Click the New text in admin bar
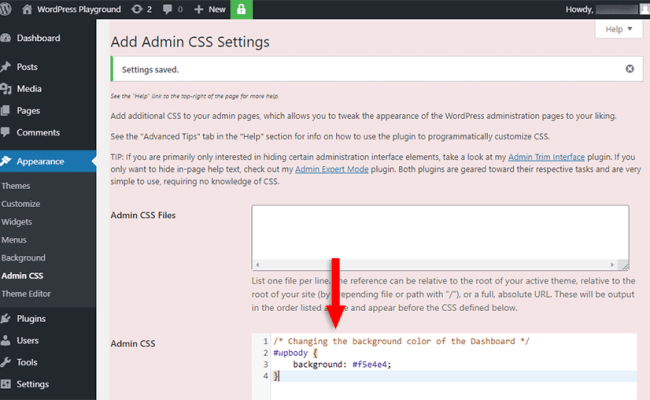The image size is (650, 400). click(x=217, y=9)
